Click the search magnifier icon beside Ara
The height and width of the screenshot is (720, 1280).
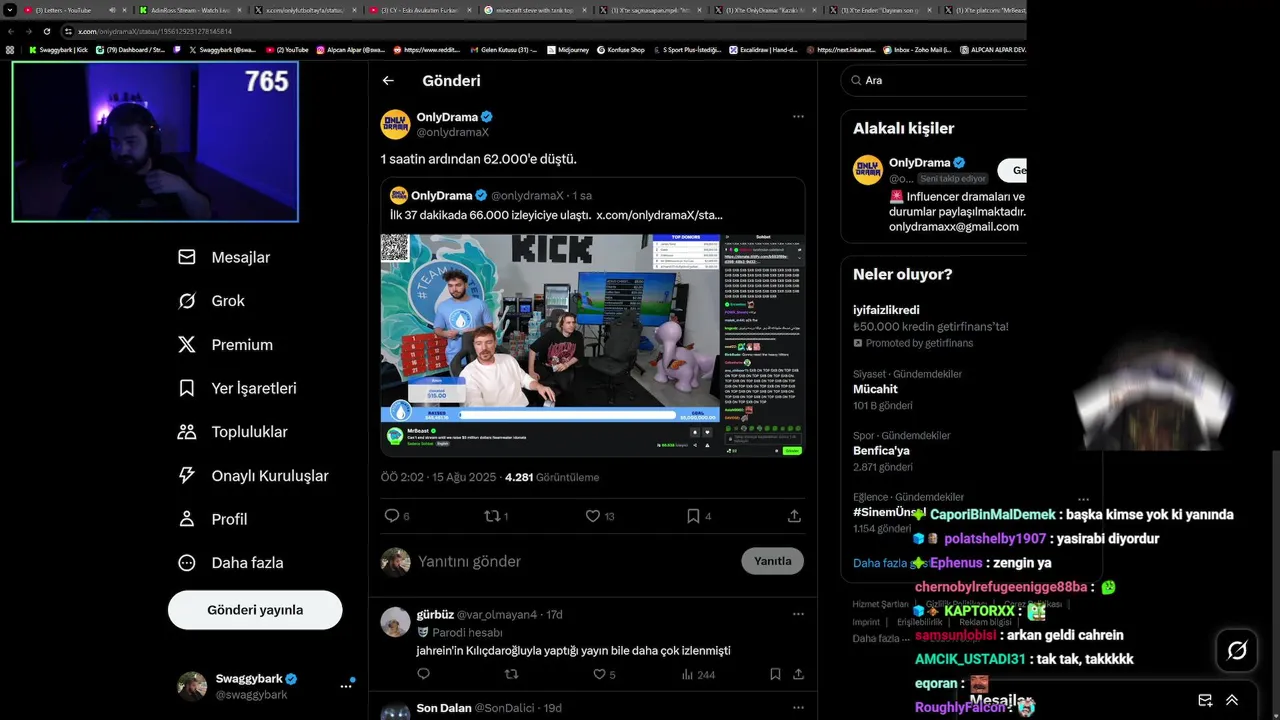[857, 80]
